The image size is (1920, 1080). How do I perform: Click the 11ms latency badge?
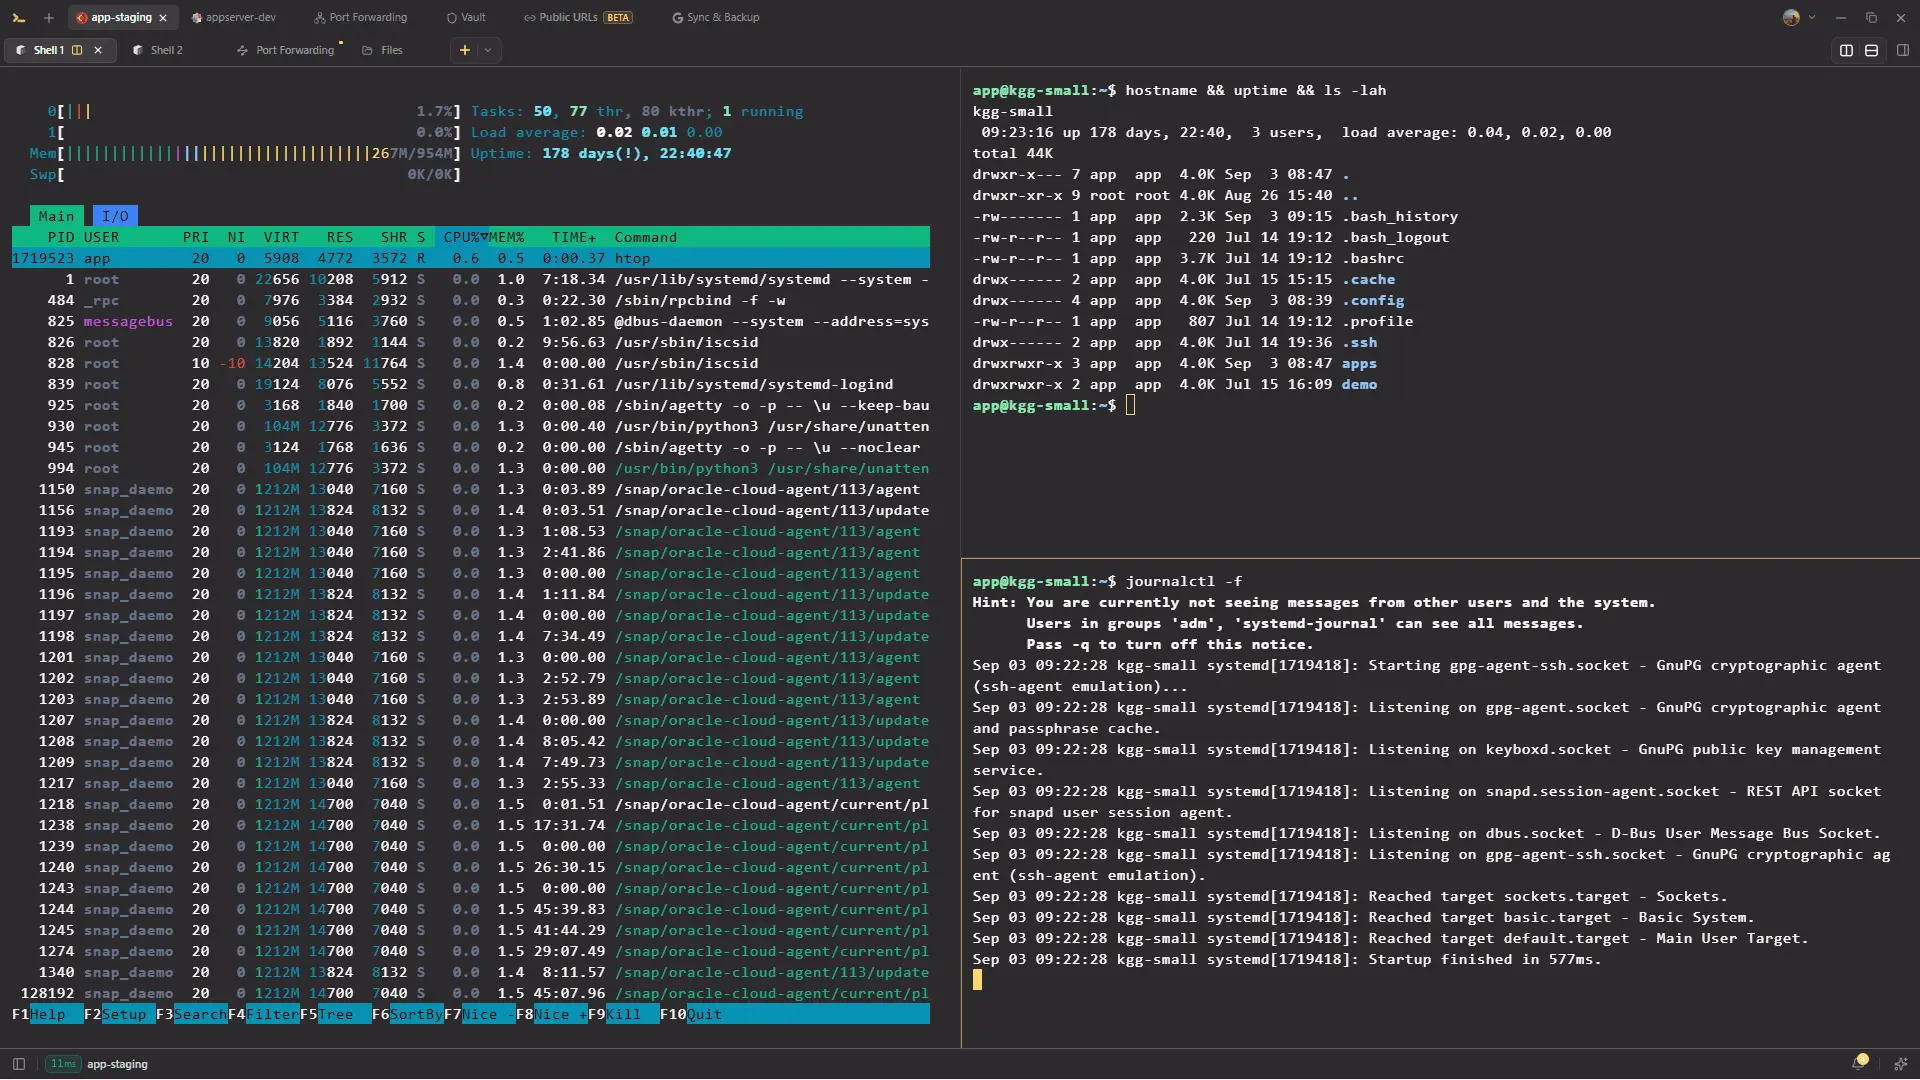pos(63,1064)
